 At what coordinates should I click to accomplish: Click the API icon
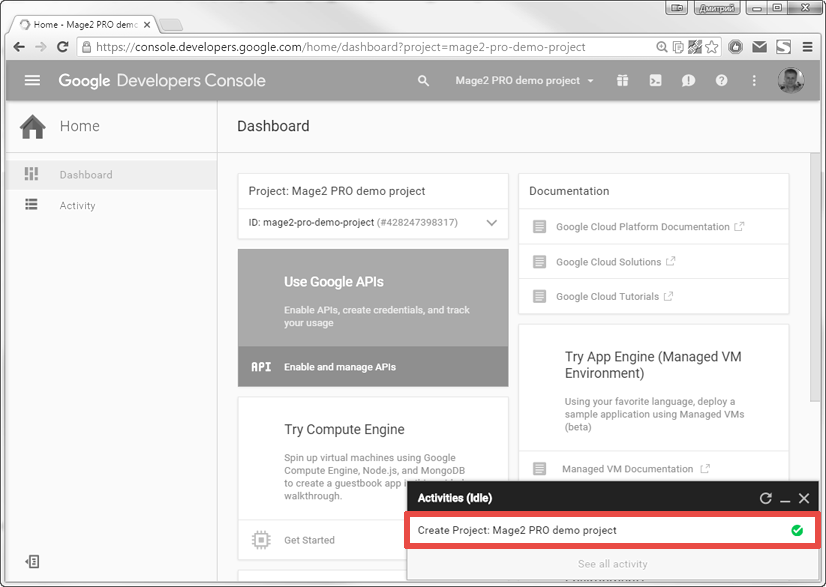tap(261, 367)
